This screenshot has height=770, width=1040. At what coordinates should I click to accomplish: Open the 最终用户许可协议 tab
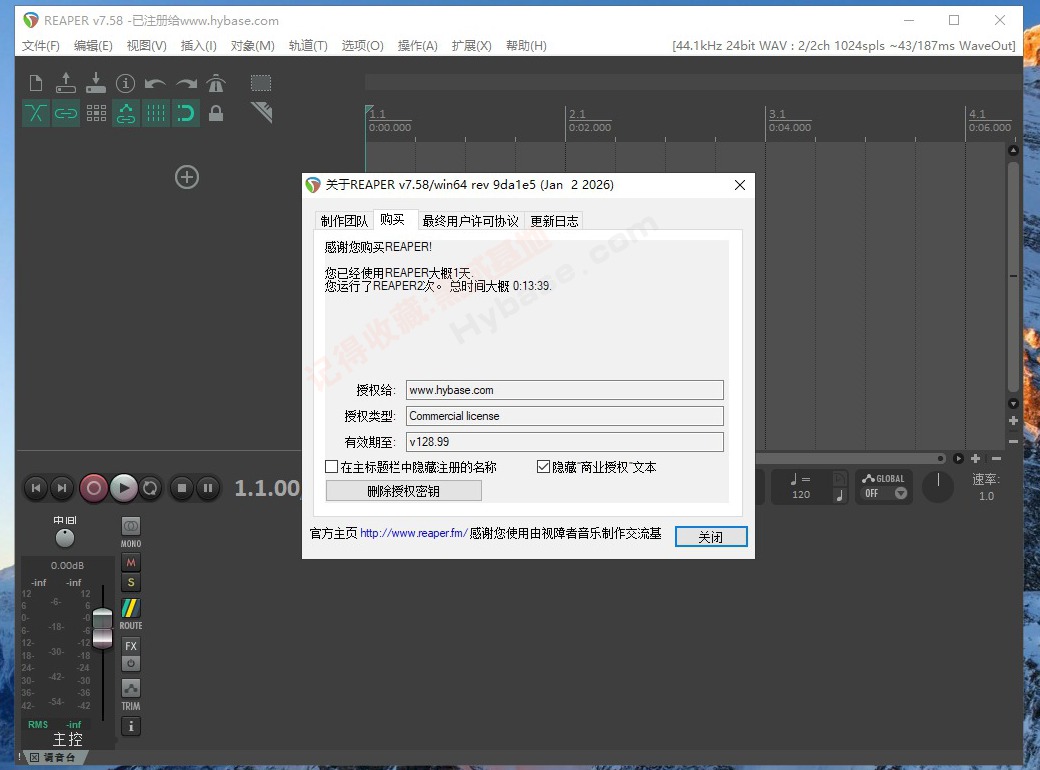coord(470,221)
